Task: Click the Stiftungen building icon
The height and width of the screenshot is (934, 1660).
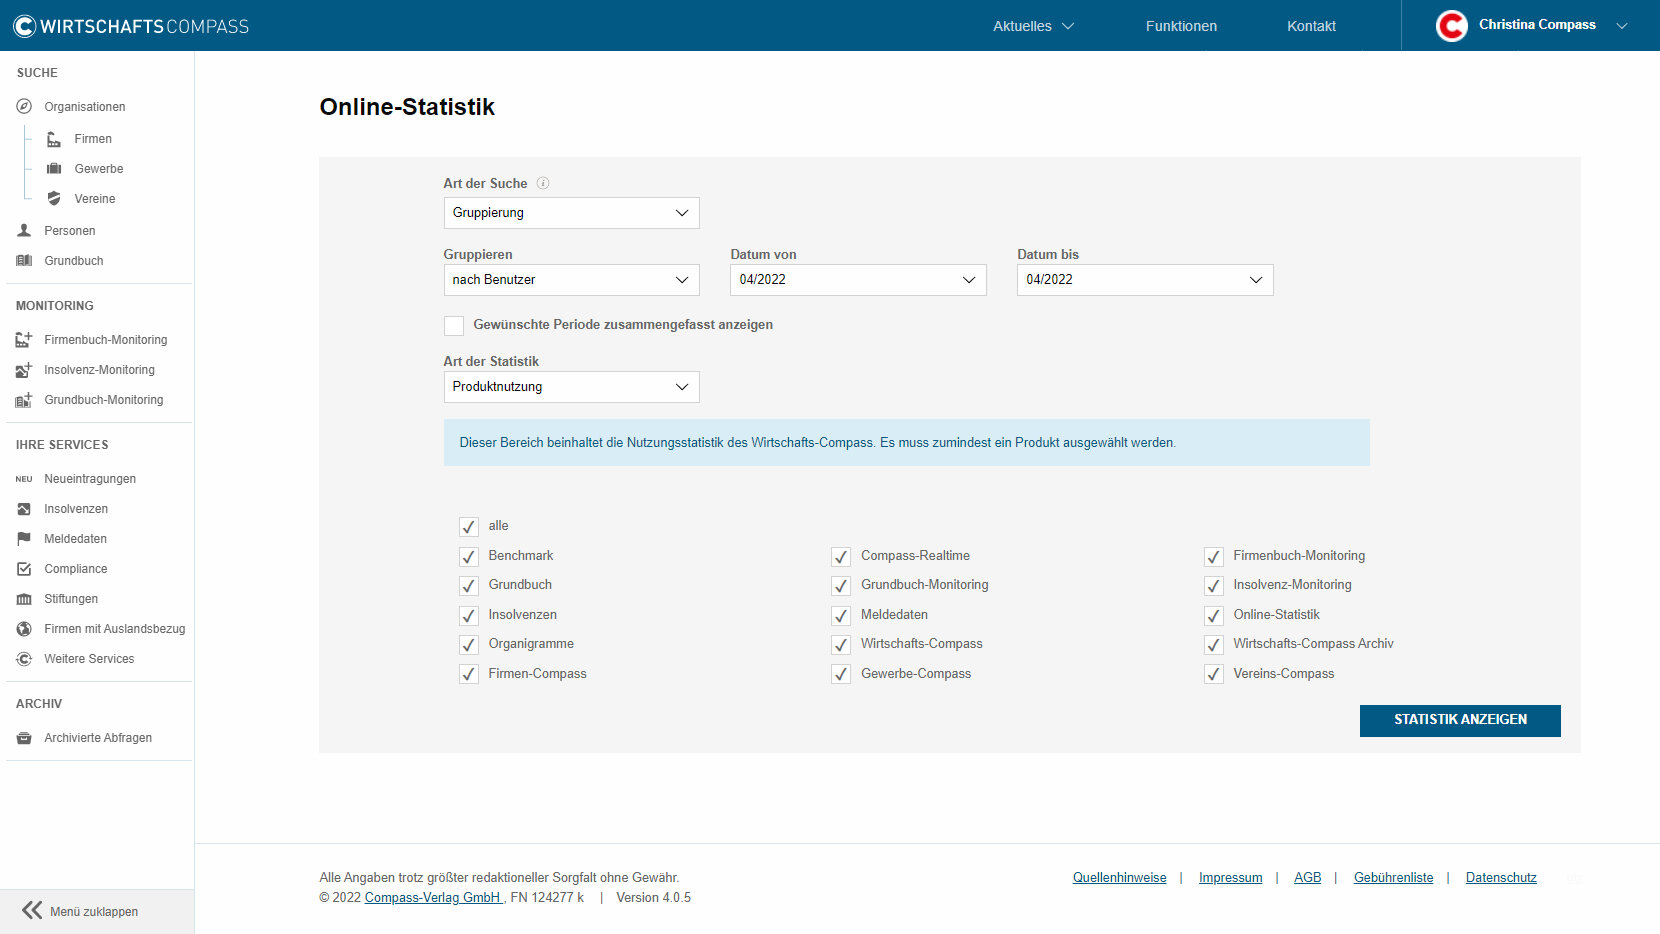Action: (x=24, y=599)
